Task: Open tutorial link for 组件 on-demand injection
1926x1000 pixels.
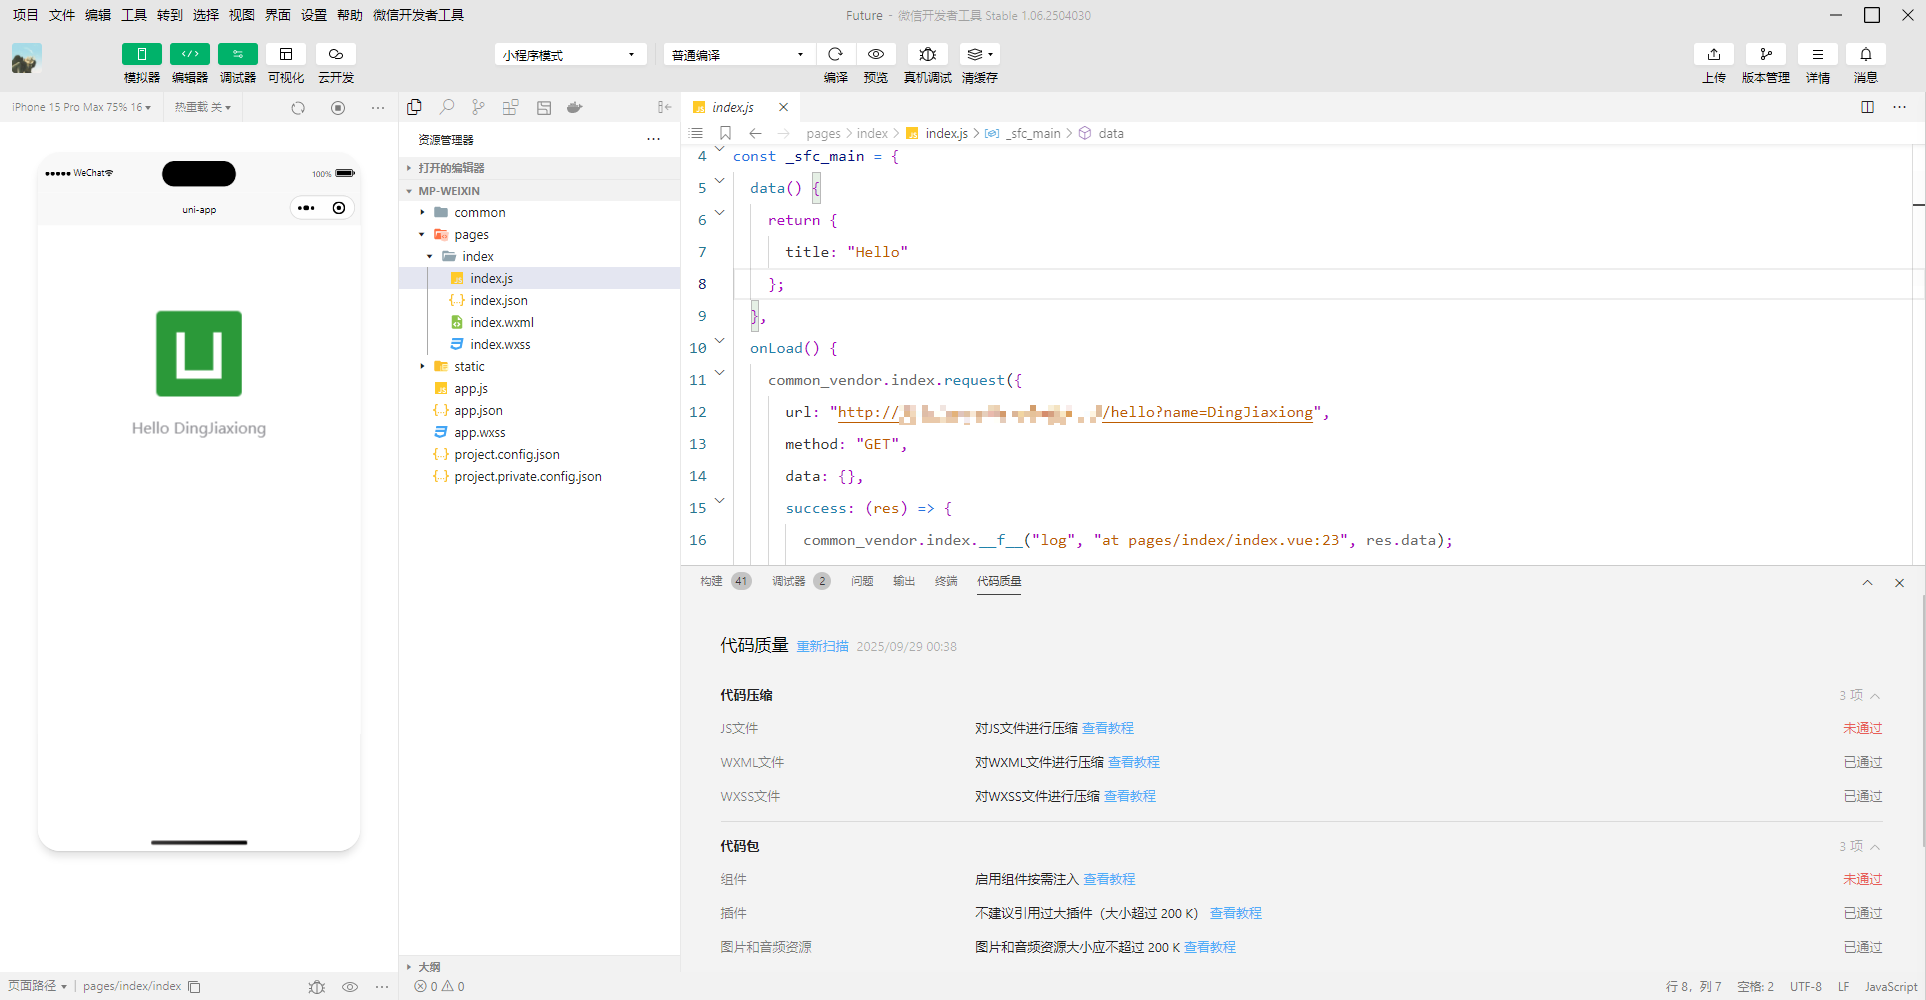Action: pos(1109,879)
